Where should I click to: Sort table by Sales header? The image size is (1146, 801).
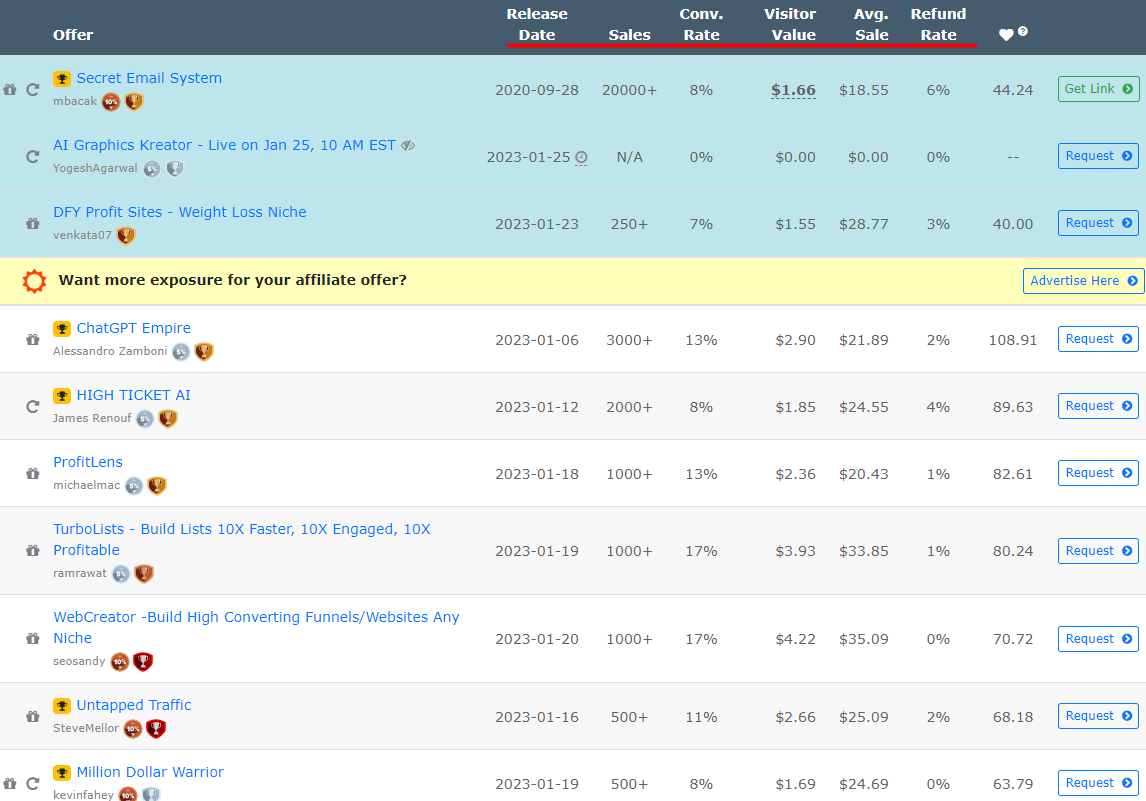click(x=629, y=35)
